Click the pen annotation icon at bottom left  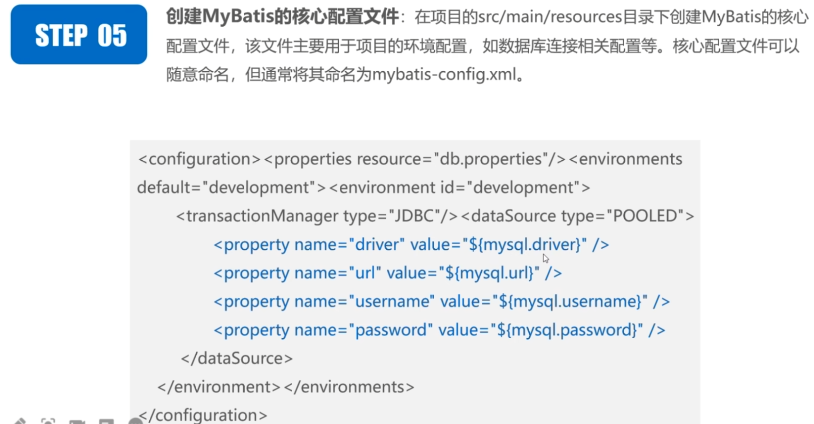coord(18,420)
